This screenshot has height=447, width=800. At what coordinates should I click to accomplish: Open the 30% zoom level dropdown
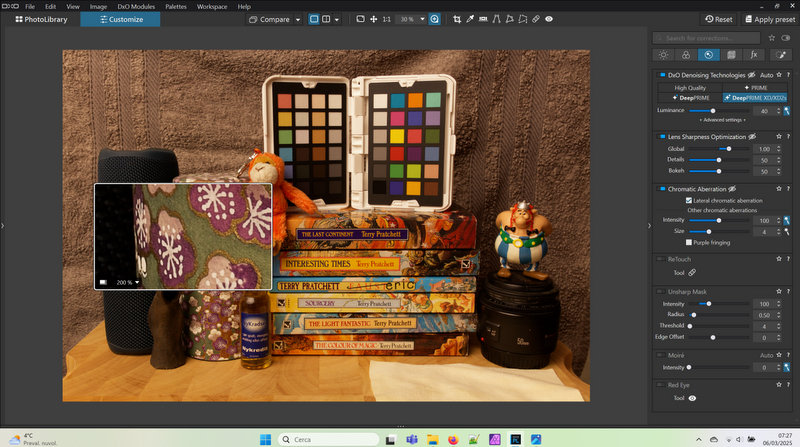tap(422, 19)
